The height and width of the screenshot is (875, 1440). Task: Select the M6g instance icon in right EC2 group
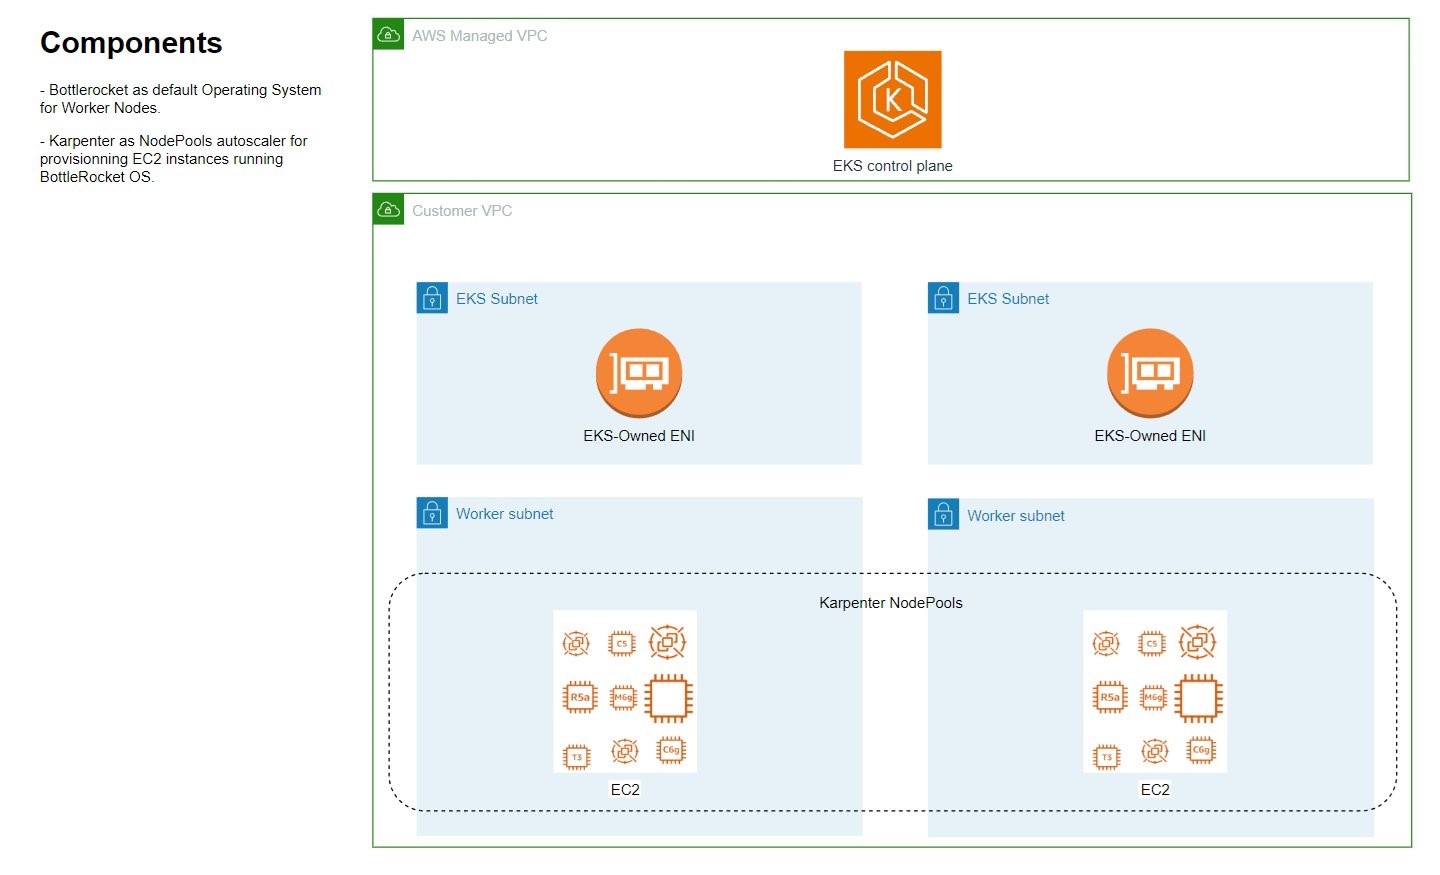point(1153,697)
